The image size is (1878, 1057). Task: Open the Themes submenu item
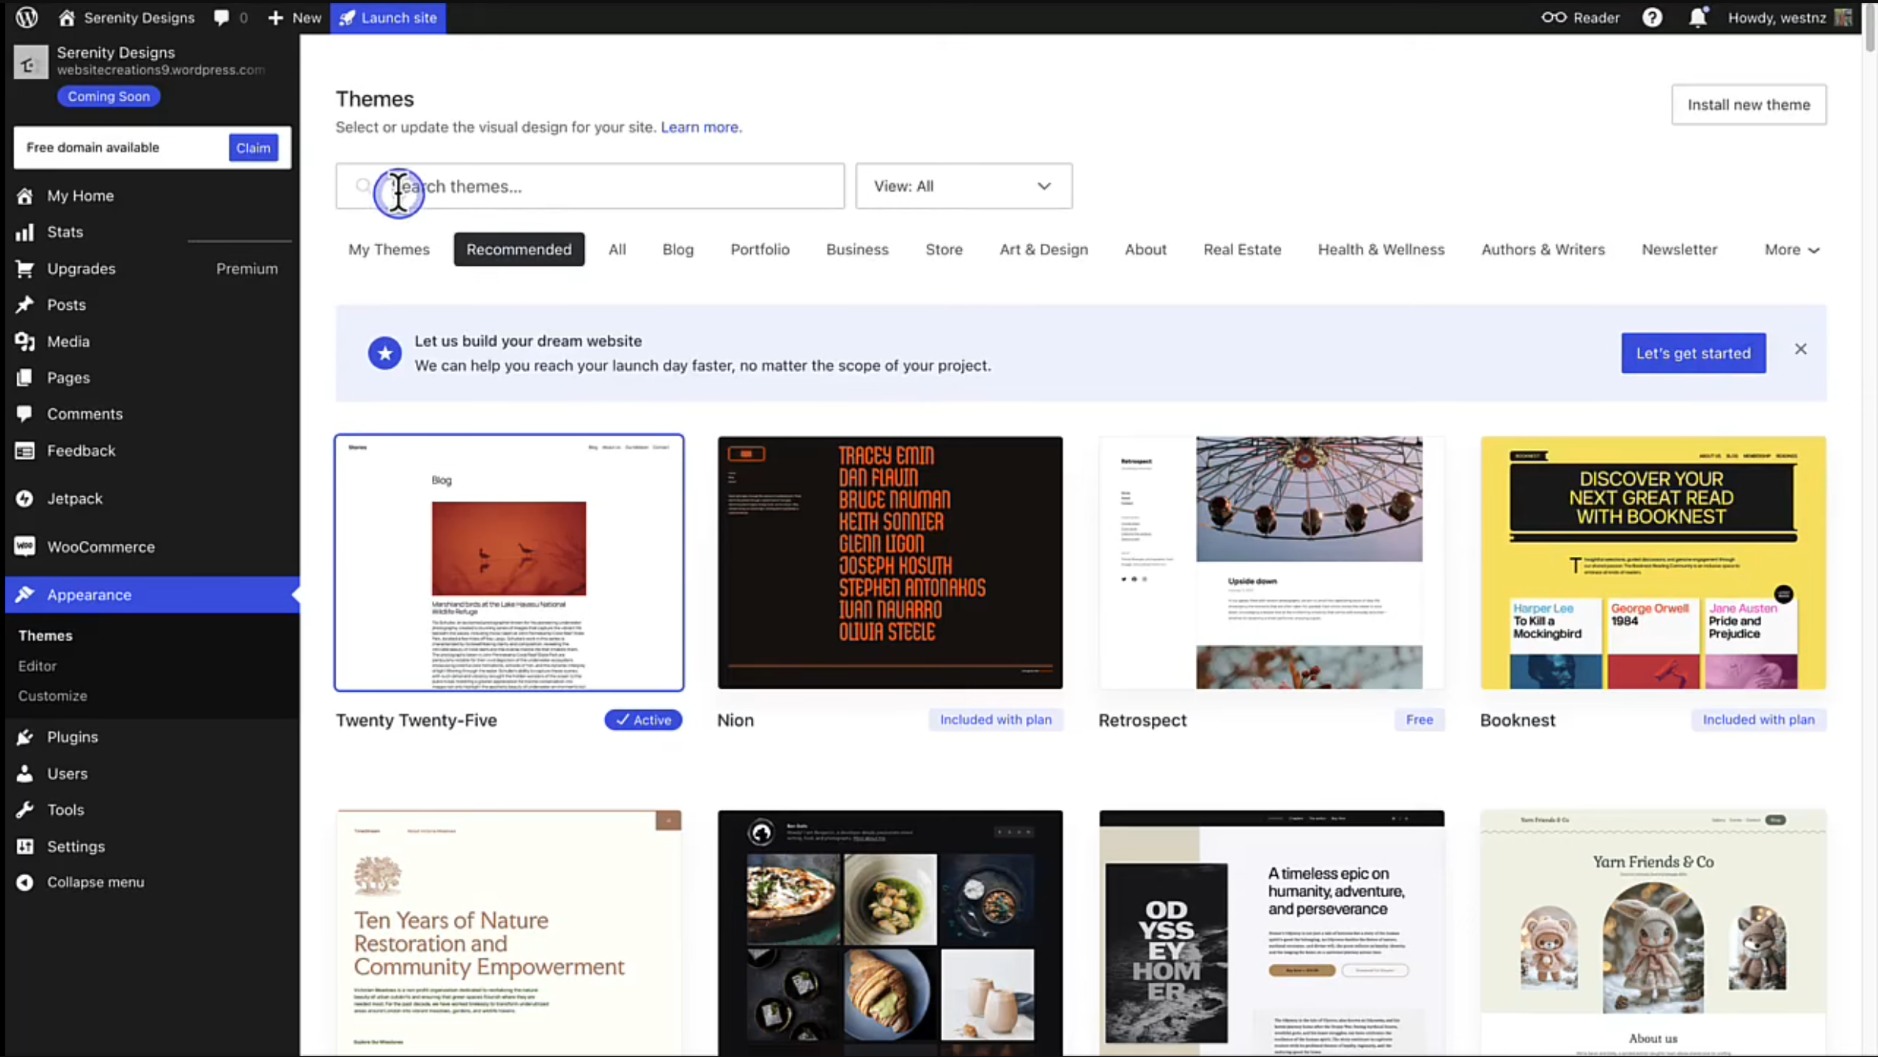[45, 636]
